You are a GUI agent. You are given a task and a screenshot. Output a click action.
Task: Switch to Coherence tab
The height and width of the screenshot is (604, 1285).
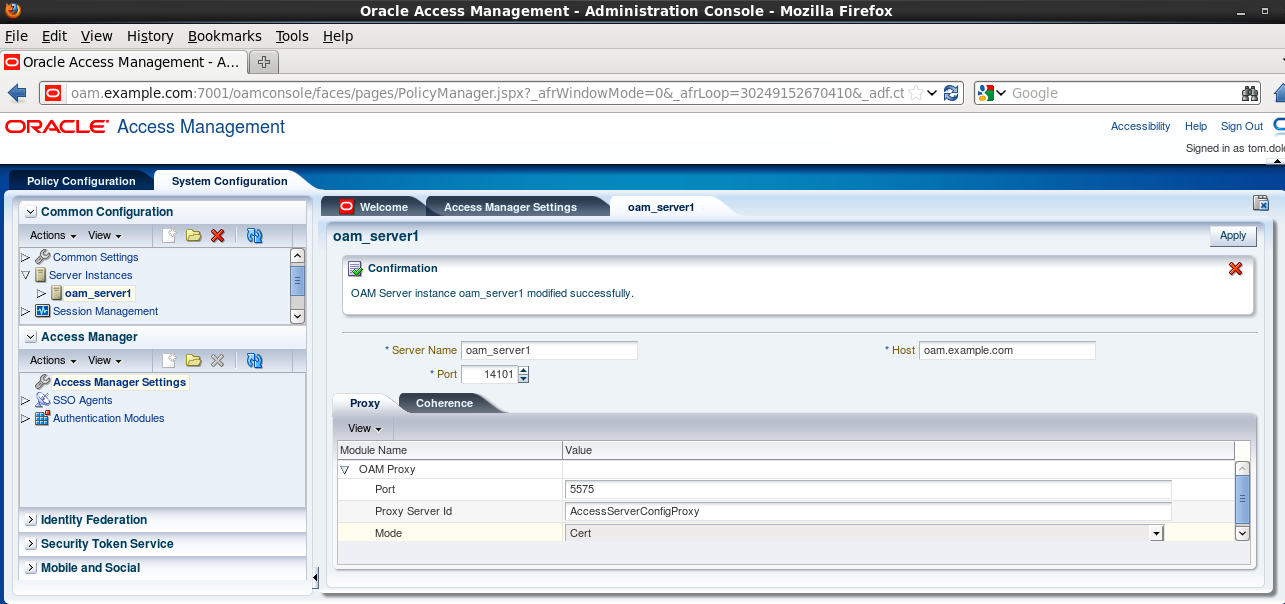click(444, 403)
